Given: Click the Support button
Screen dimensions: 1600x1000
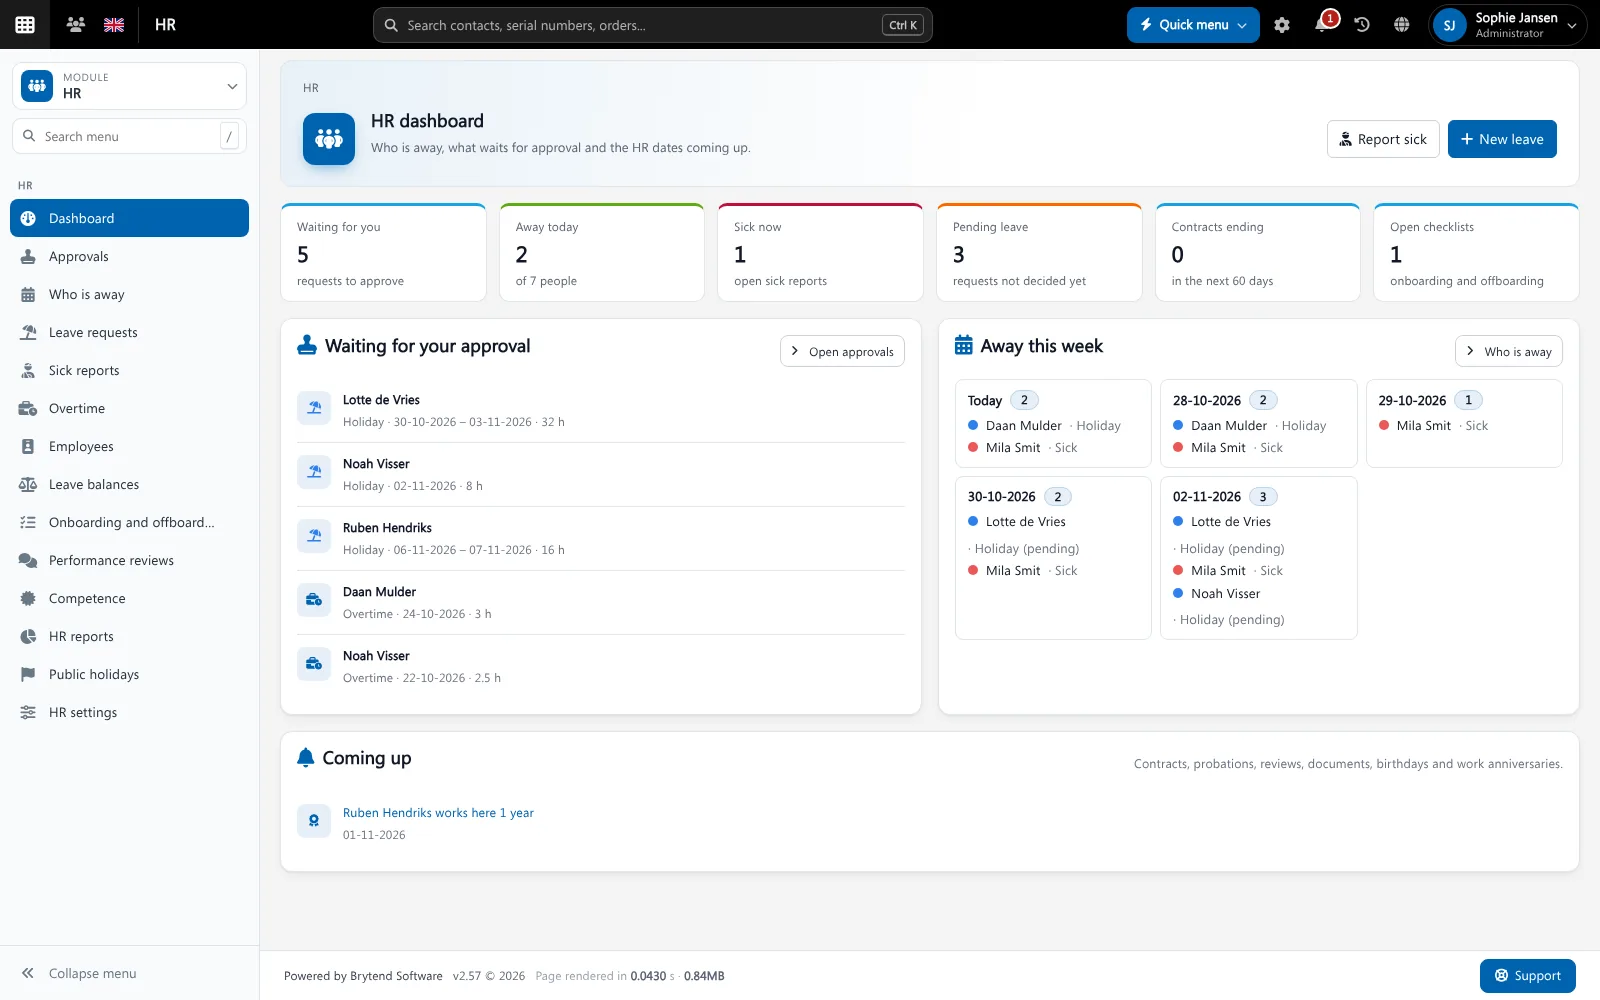Looking at the screenshot, I should [x=1528, y=976].
